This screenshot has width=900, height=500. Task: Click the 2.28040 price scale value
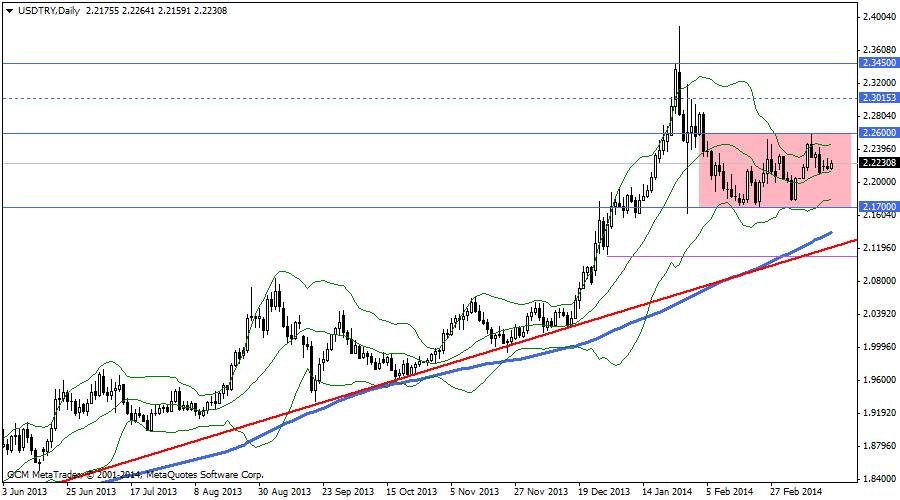[x=879, y=115]
